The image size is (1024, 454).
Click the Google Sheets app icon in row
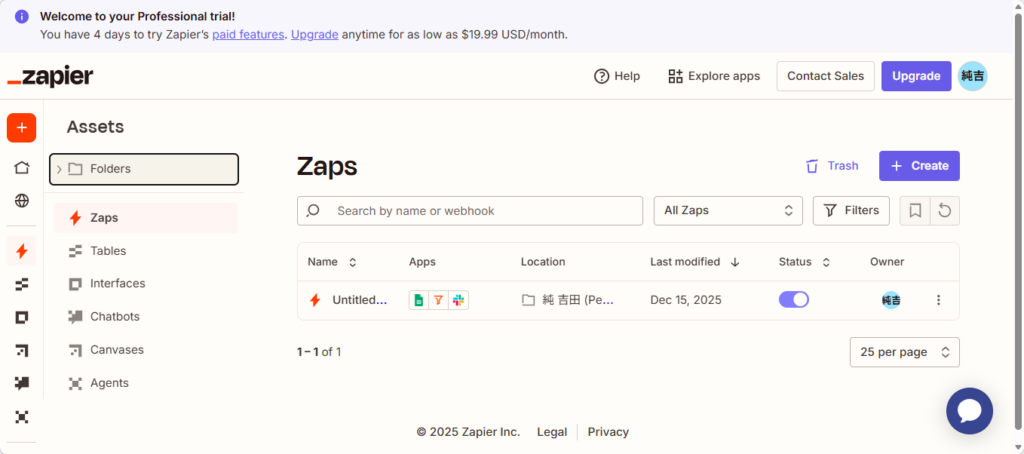tap(419, 300)
